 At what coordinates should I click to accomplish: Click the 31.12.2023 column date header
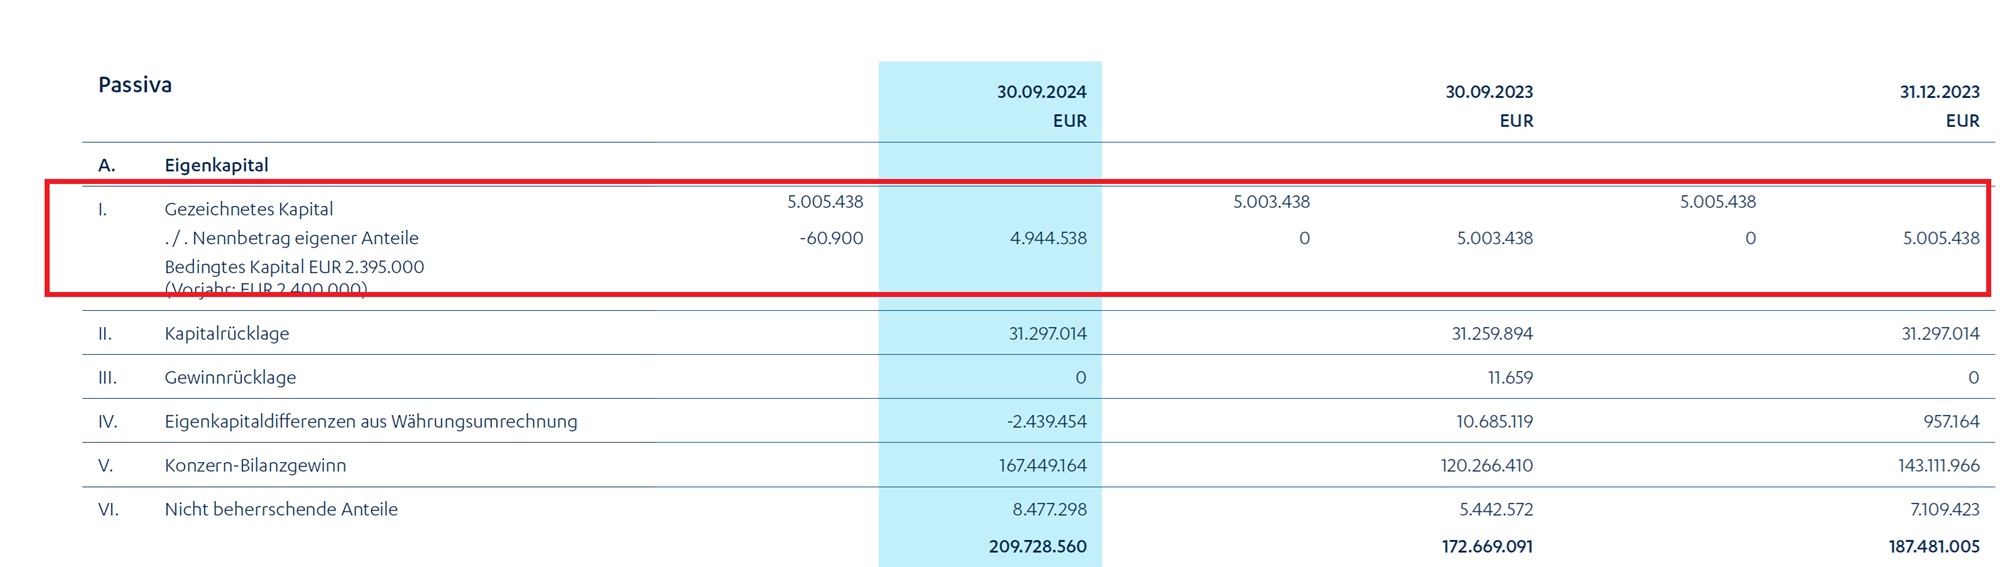pos(1939,92)
